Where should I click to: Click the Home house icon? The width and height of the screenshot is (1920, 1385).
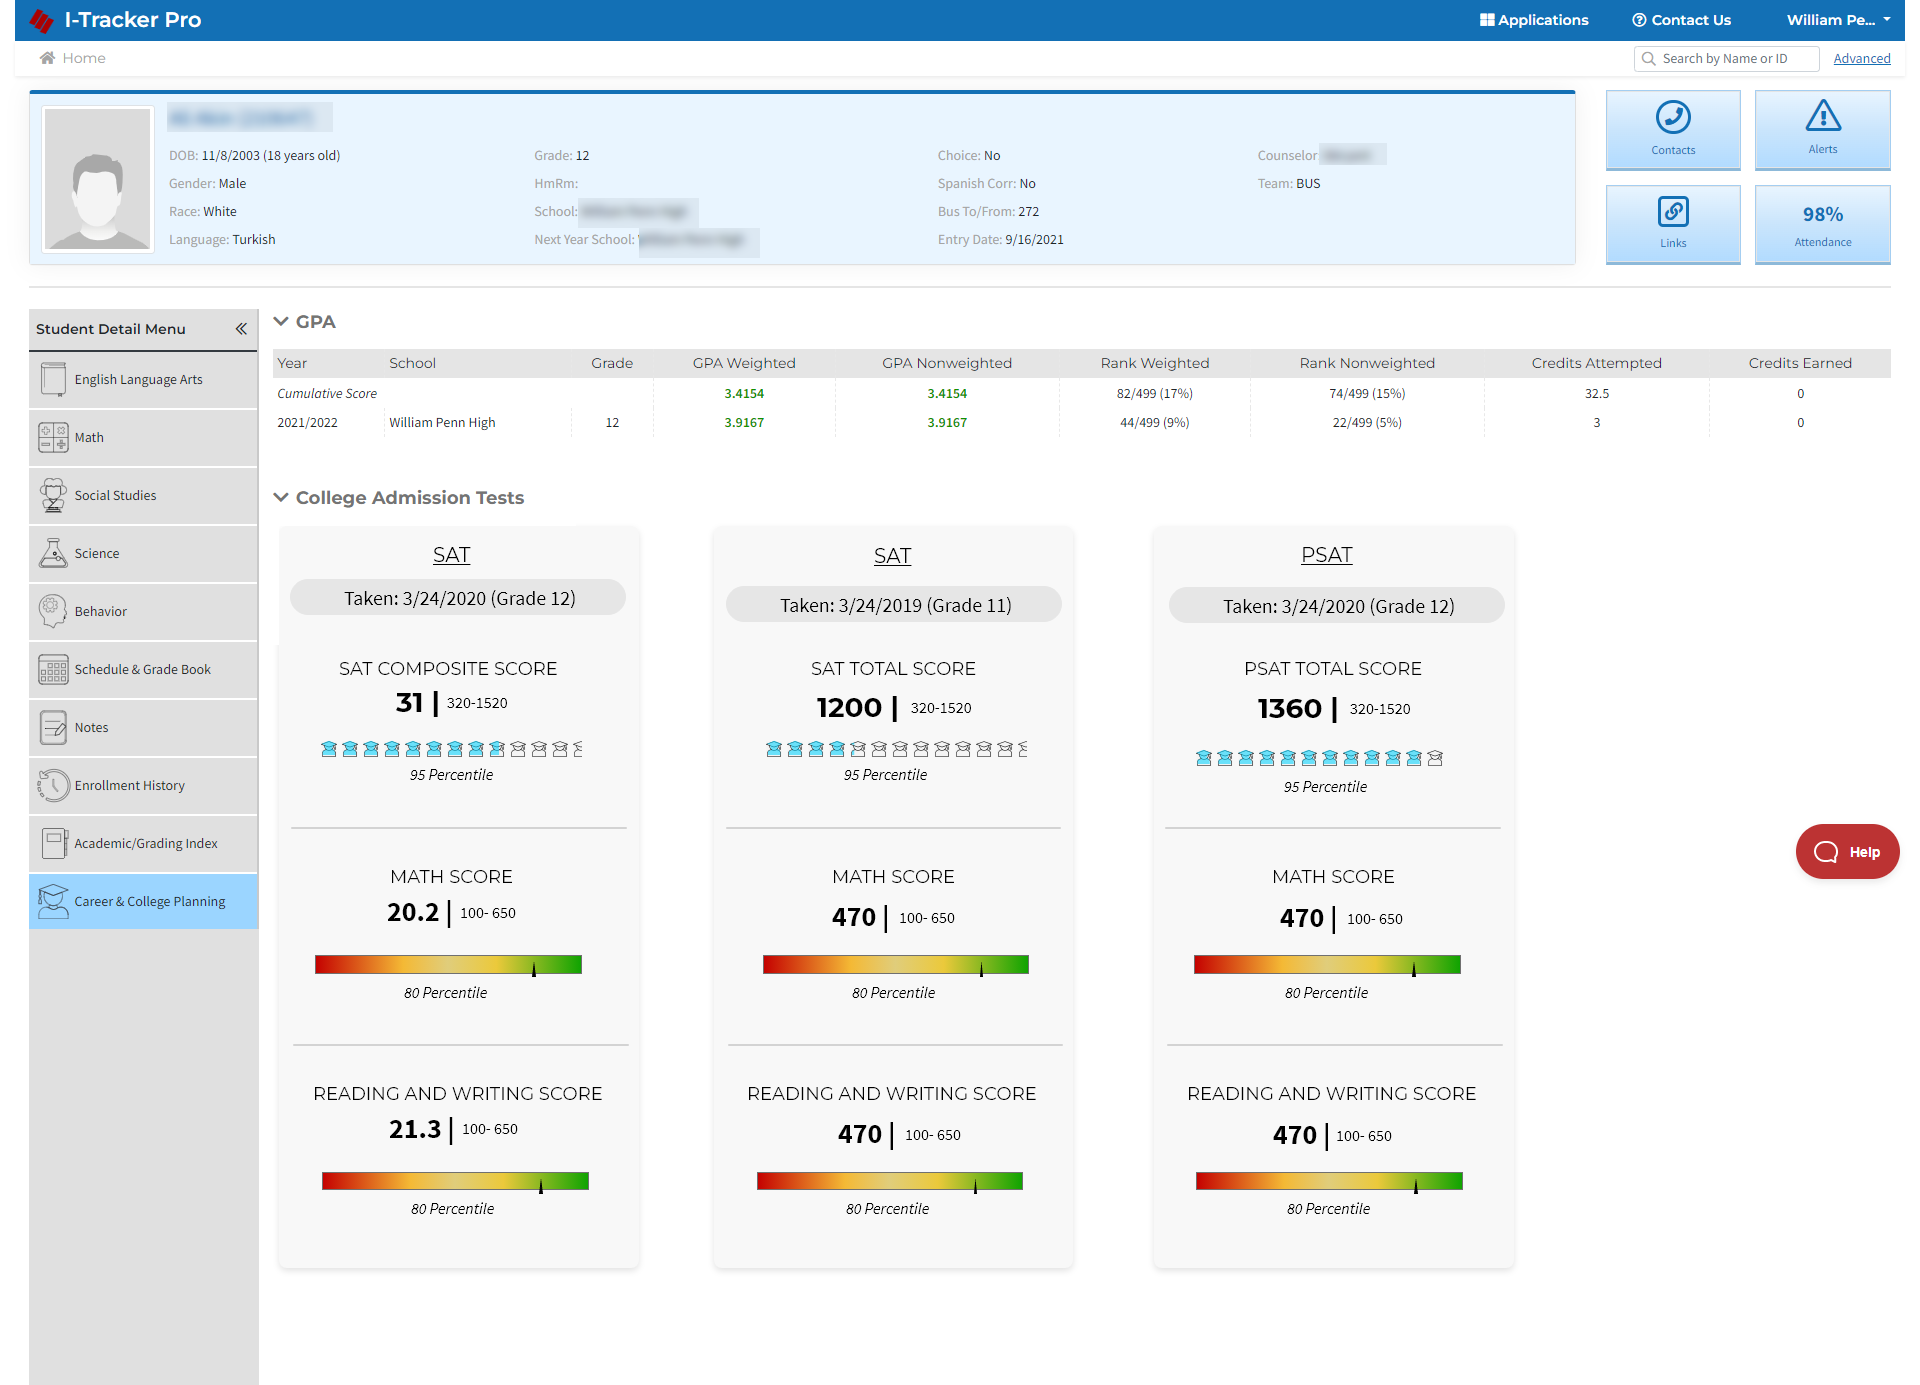(47, 58)
